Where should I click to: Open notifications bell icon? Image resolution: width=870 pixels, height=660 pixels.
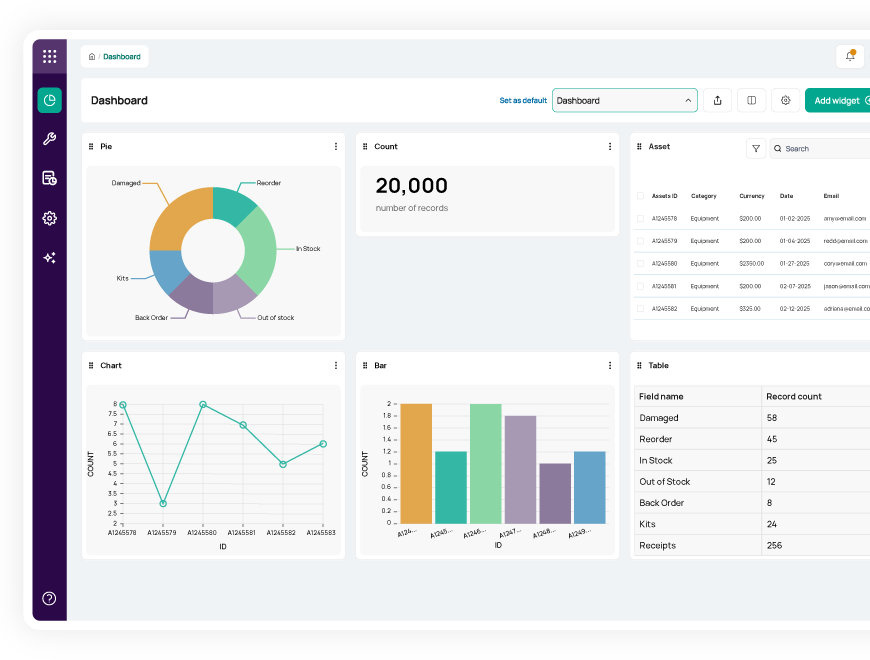(x=850, y=56)
